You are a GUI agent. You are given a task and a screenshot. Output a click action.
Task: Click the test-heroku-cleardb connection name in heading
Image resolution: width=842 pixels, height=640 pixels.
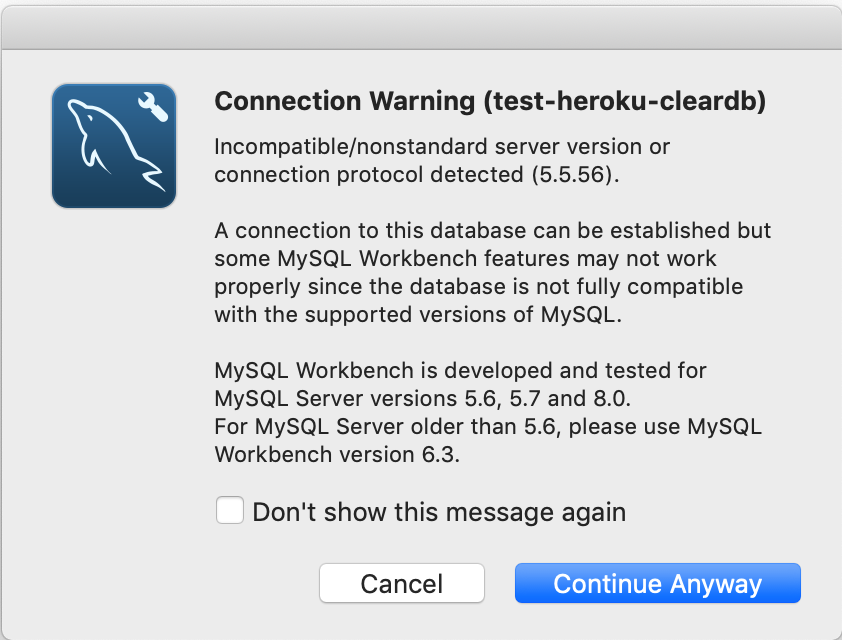(x=625, y=101)
